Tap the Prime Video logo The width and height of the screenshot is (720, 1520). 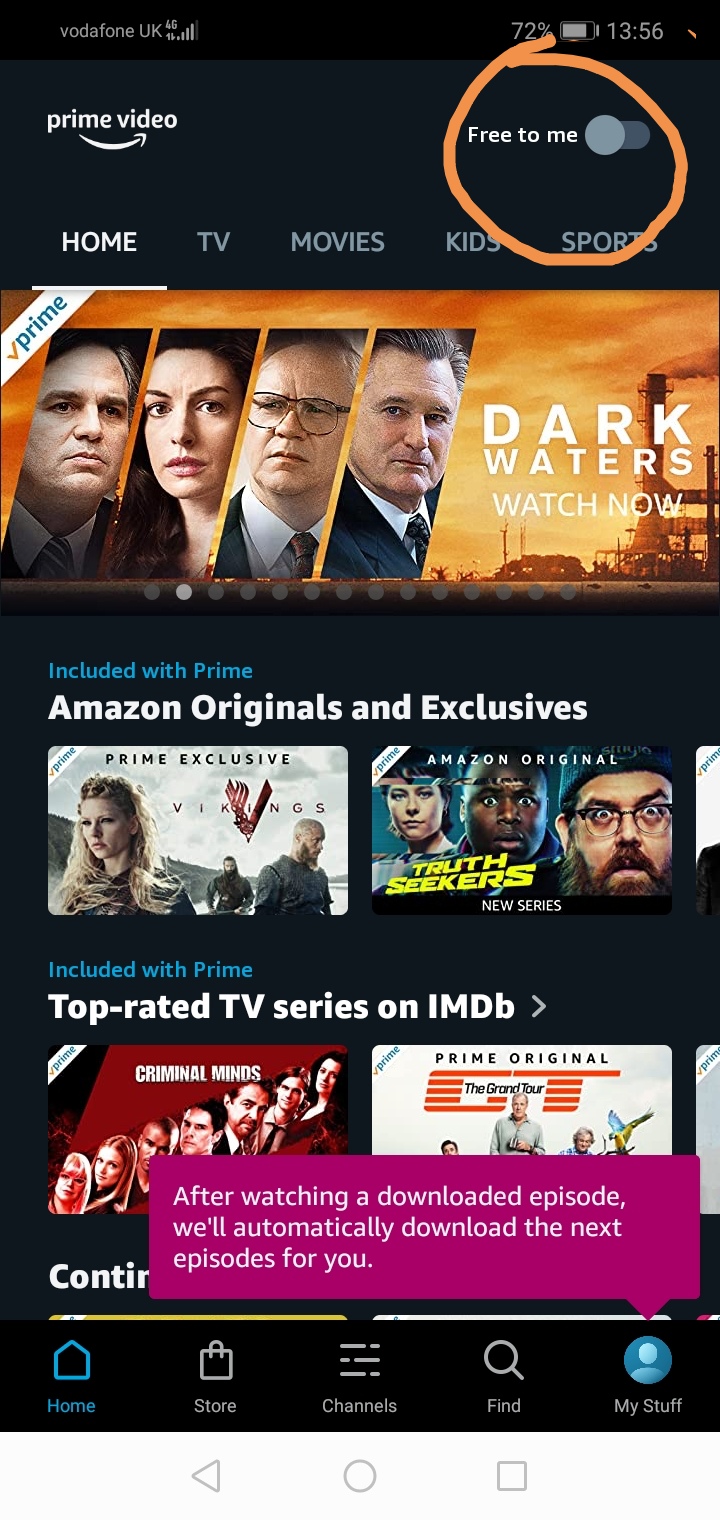pos(112,129)
